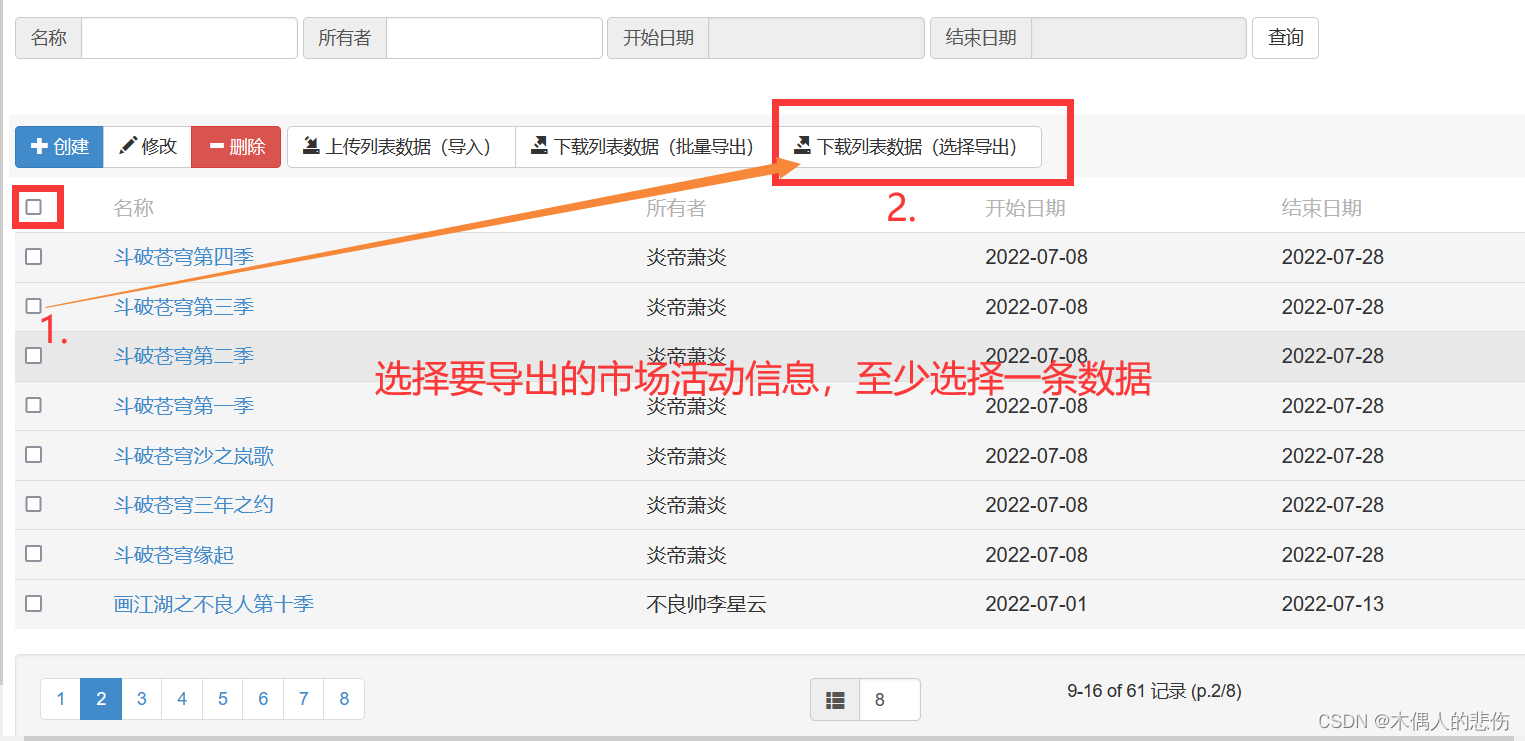Click the page-size box showing 8

pos(890,700)
